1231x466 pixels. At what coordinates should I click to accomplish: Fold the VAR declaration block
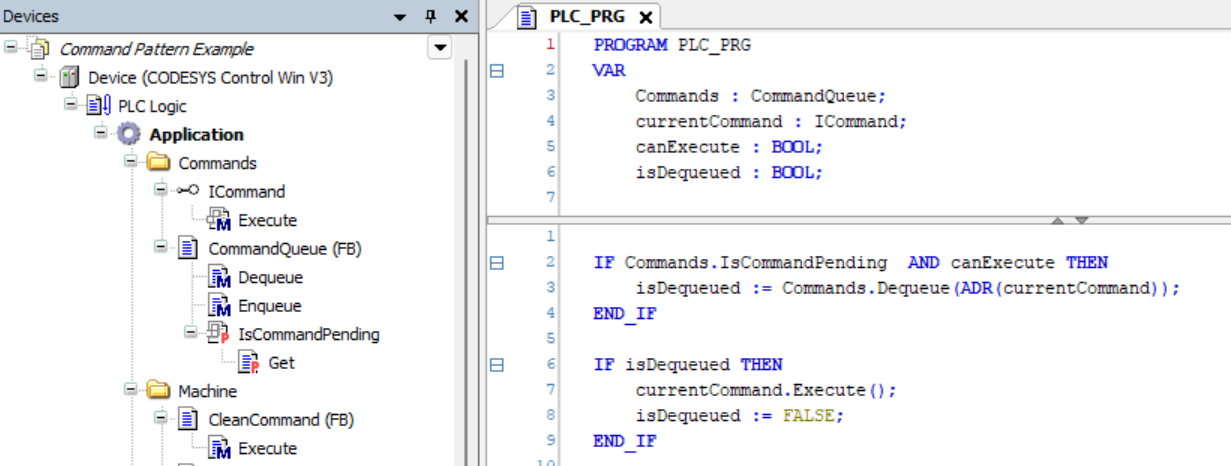[x=497, y=70]
